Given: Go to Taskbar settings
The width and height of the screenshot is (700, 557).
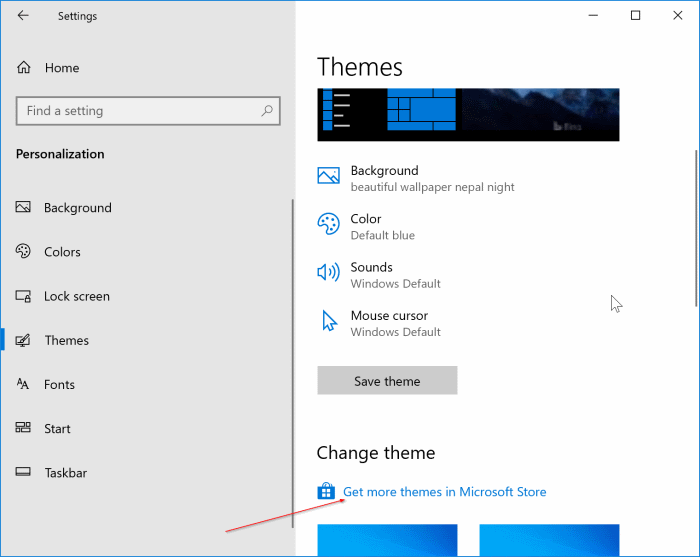Looking at the screenshot, I should coord(146,473).
